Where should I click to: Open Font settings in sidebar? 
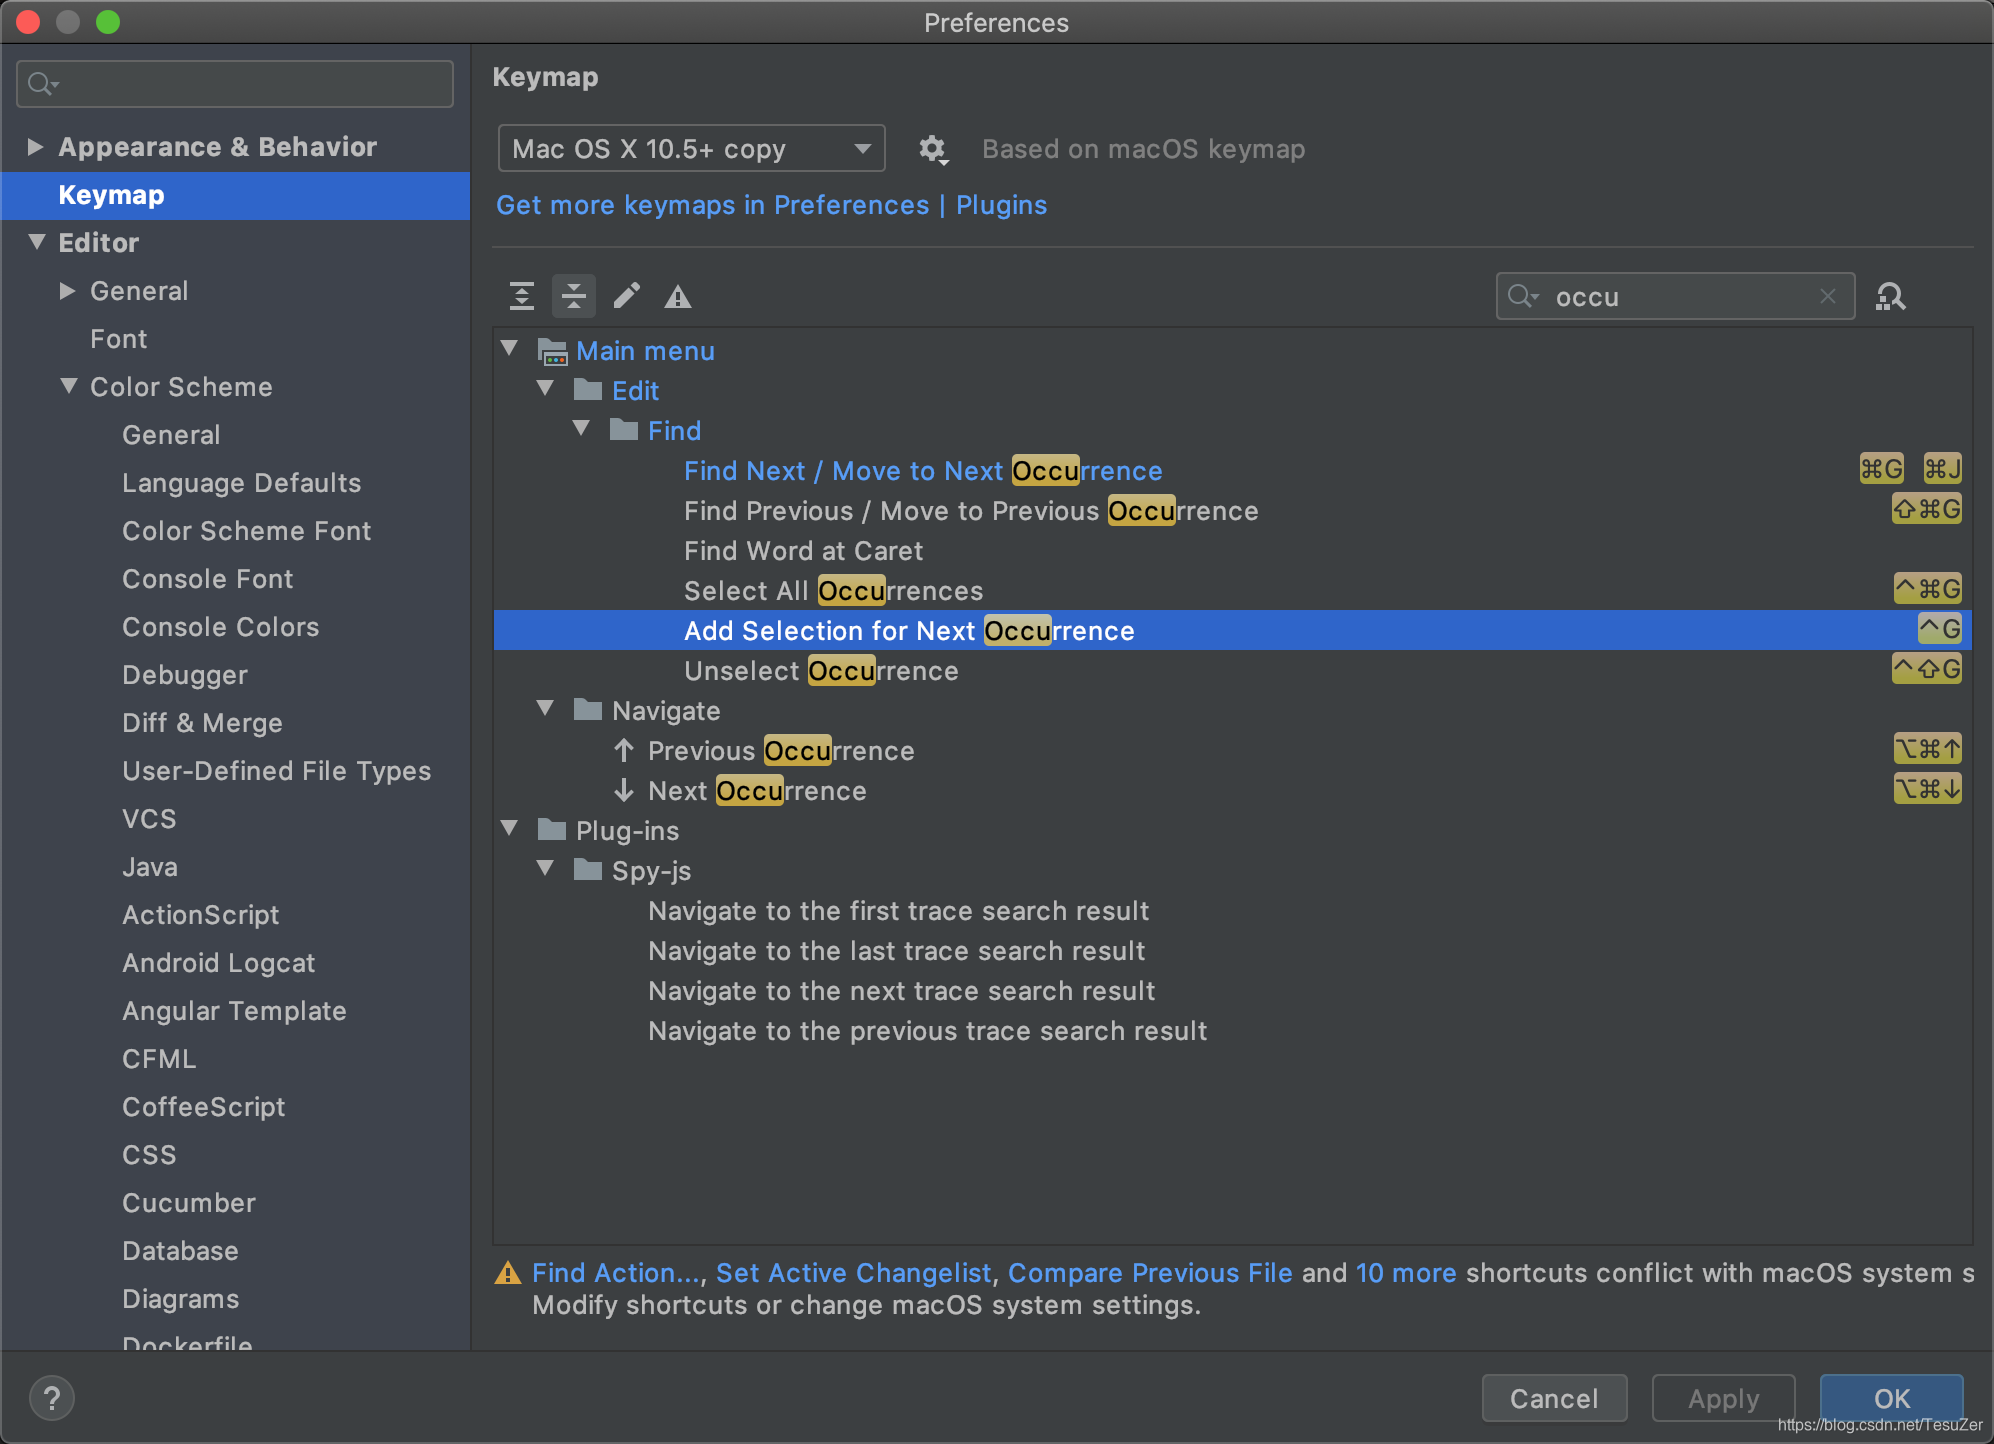coord(119,339)
